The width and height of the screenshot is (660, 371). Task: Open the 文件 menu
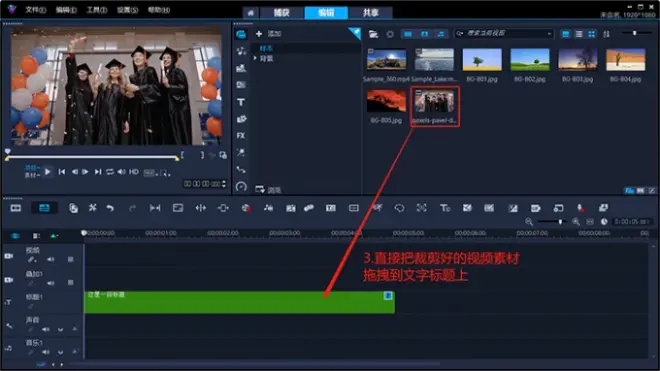(x=35, y=10)
